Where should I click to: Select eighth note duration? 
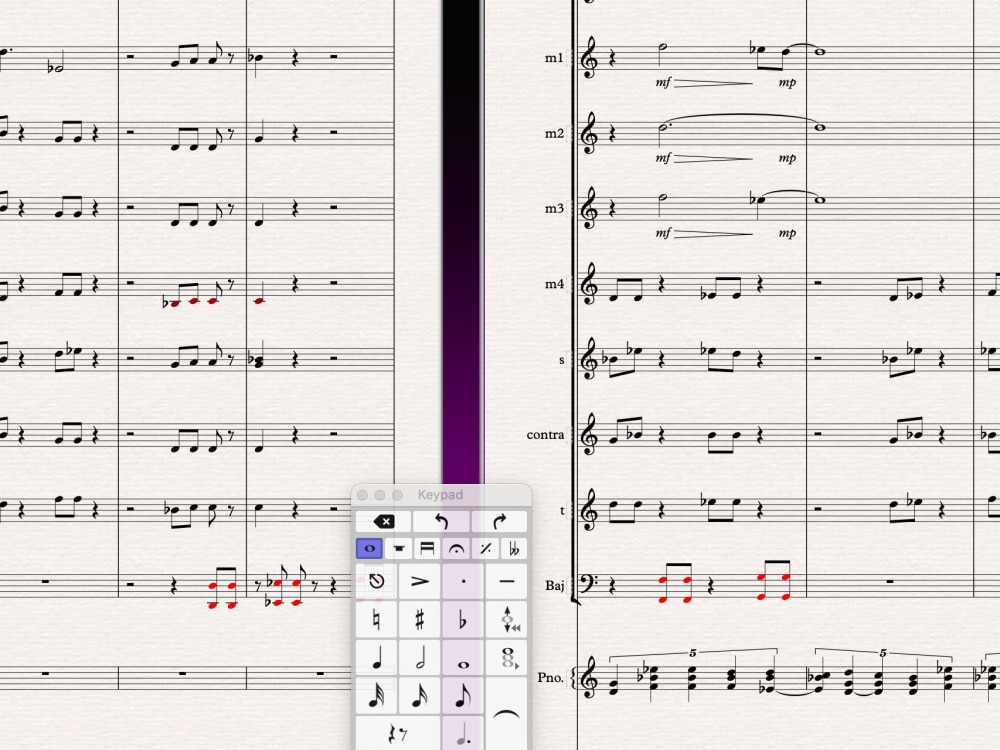tap(463, 696)
